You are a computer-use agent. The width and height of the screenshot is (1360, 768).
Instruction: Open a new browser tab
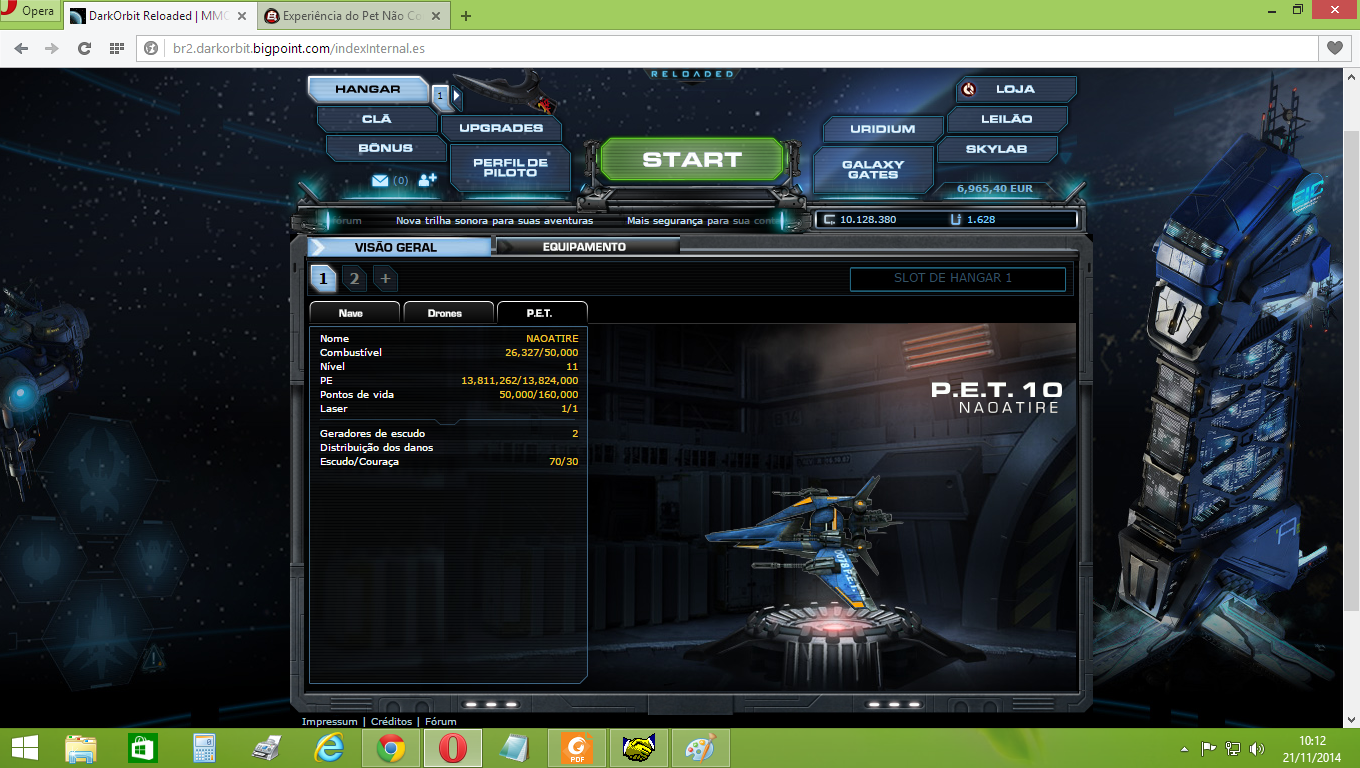(x=466, y=16)
